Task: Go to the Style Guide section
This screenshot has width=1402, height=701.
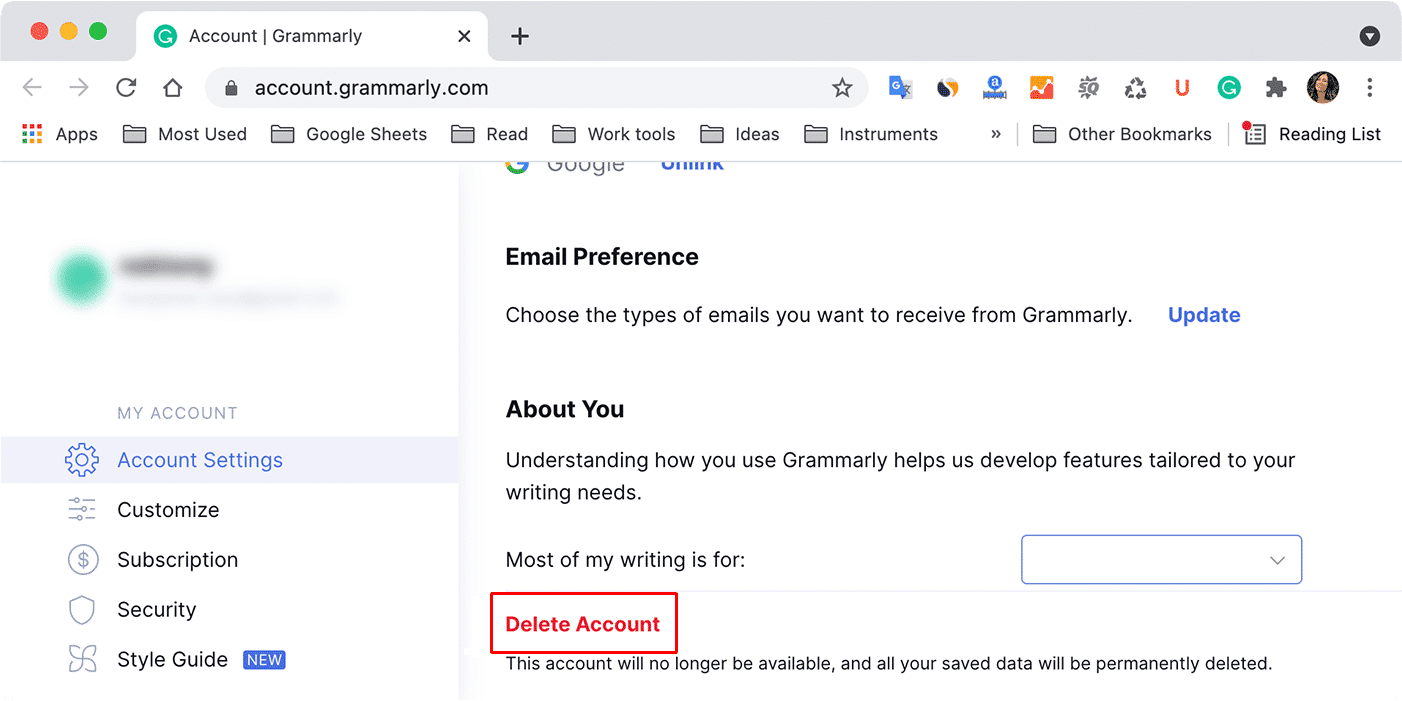Action: click(173, 660)
